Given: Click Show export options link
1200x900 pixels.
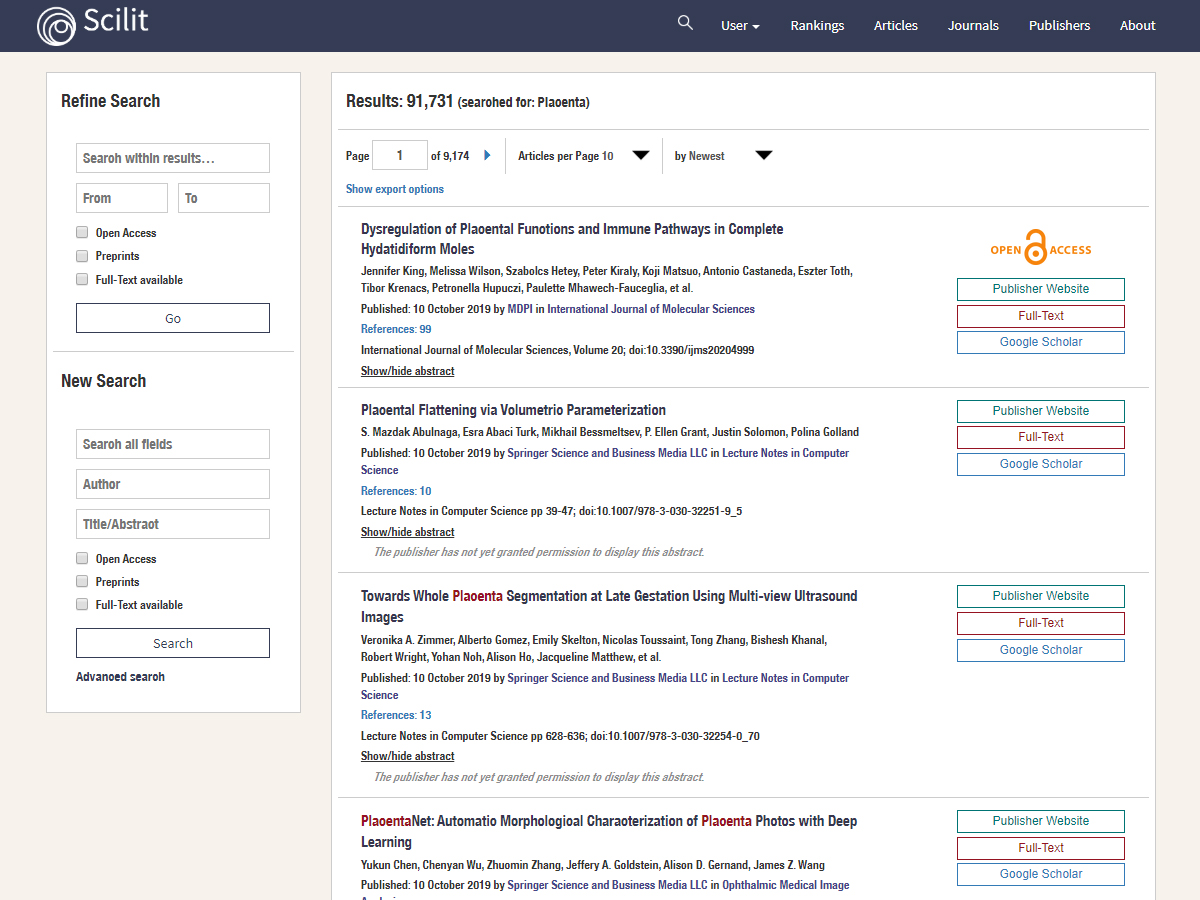Looking at the screenshot, I should click(395, 189).
